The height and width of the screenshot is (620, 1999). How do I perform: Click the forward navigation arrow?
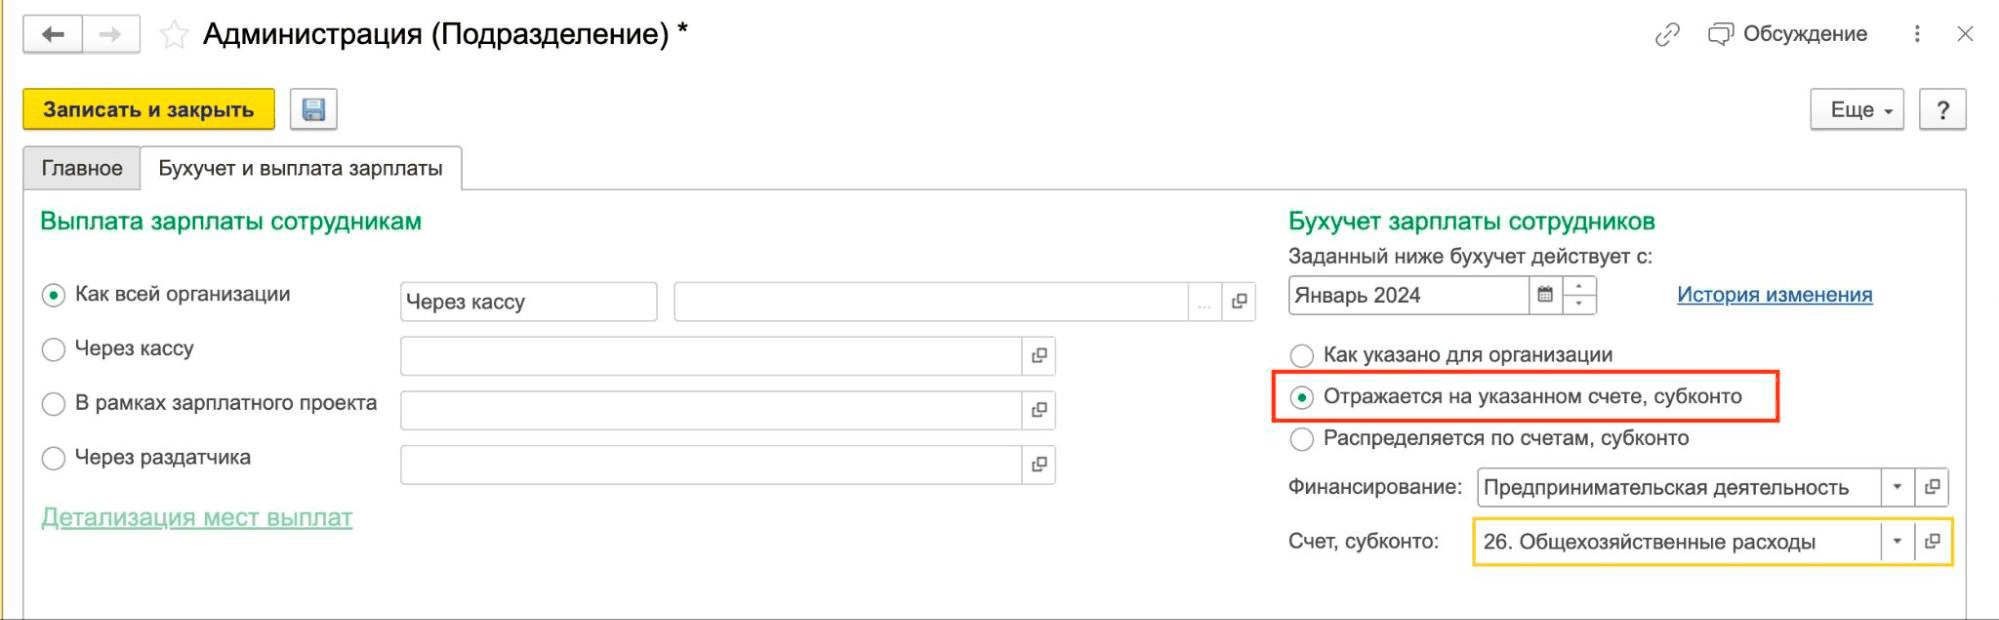pyautogui.click(x=110, y=35)
